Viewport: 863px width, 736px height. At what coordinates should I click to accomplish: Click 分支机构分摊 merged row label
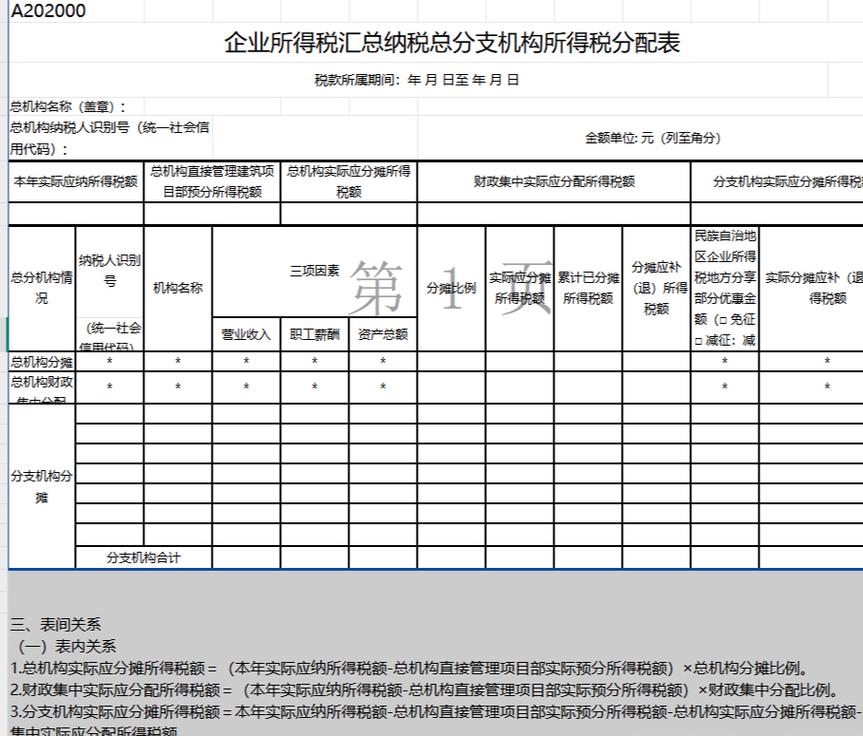click(42, 487)
